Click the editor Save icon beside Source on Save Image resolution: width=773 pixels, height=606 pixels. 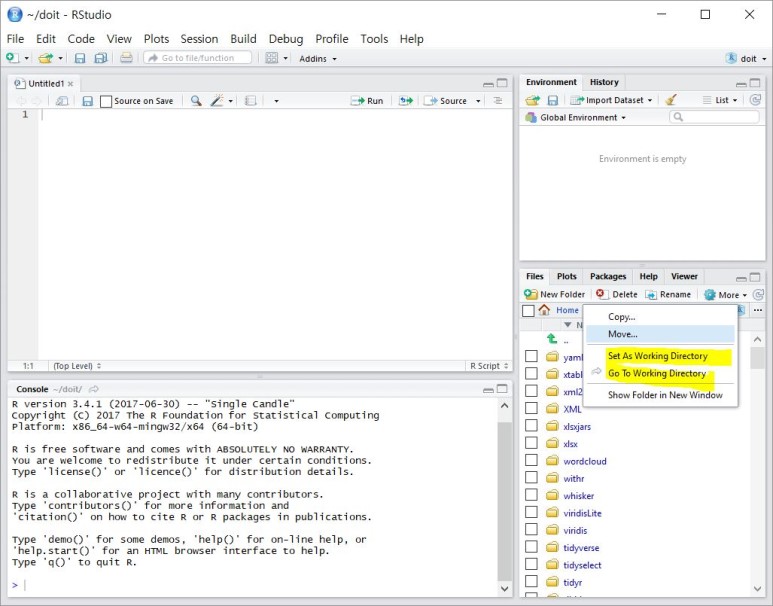coord(88,101)
